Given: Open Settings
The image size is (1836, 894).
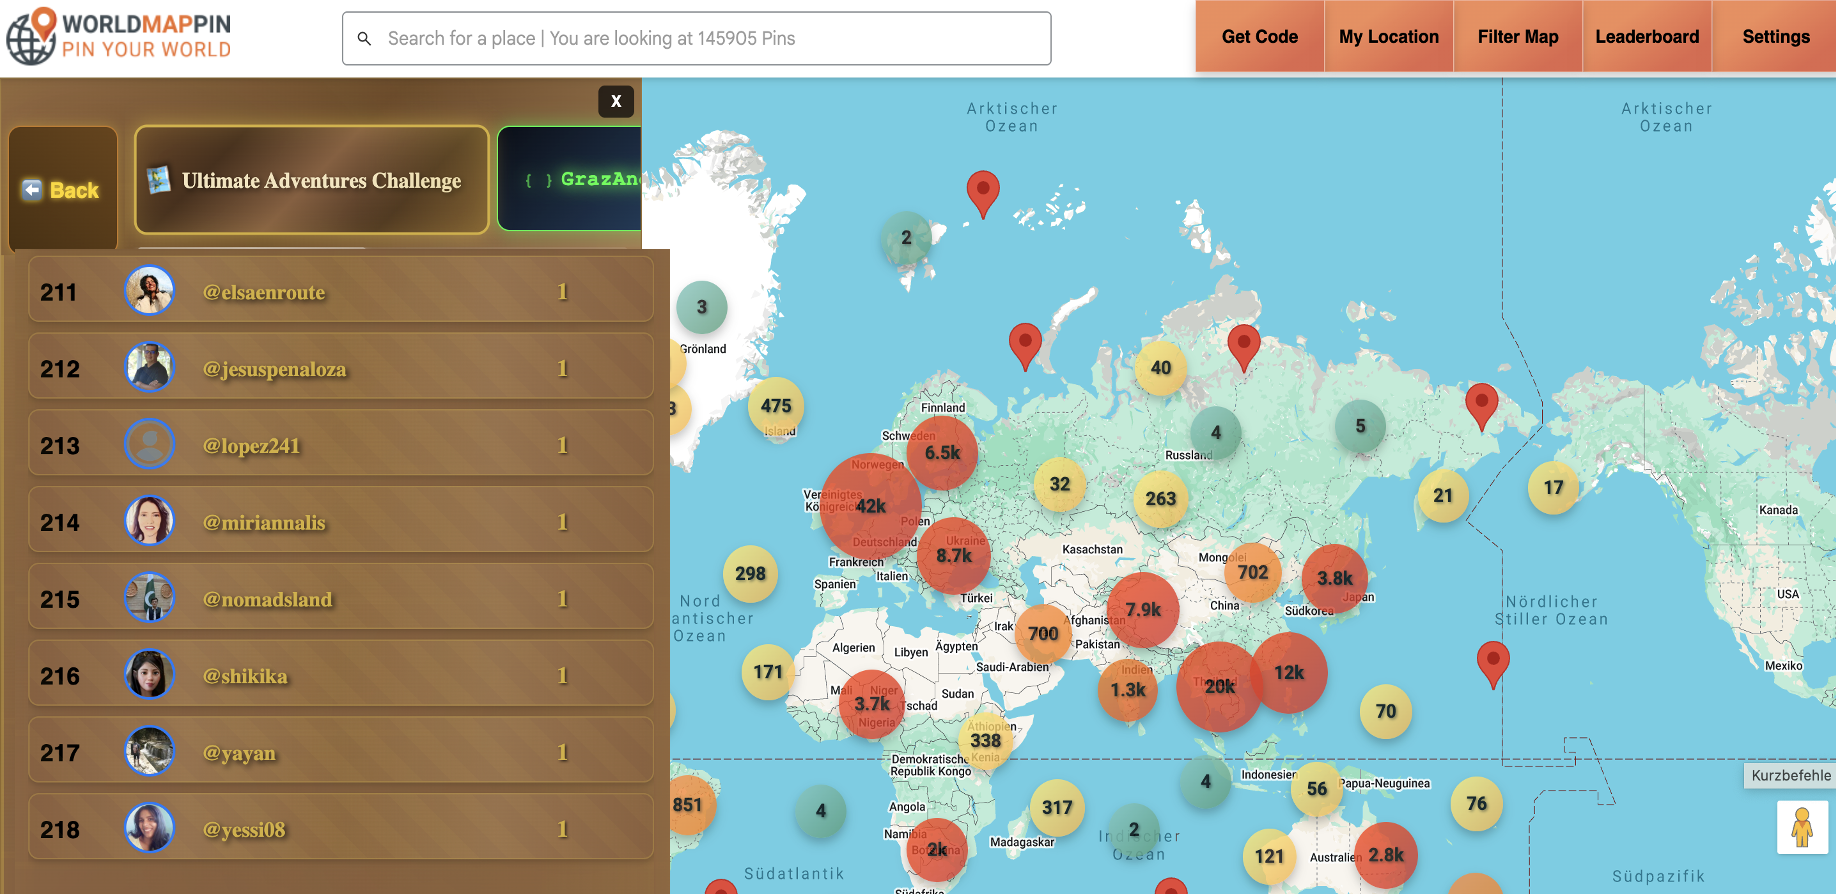Looking at the screenshot, I should [x=1776, y=37].
